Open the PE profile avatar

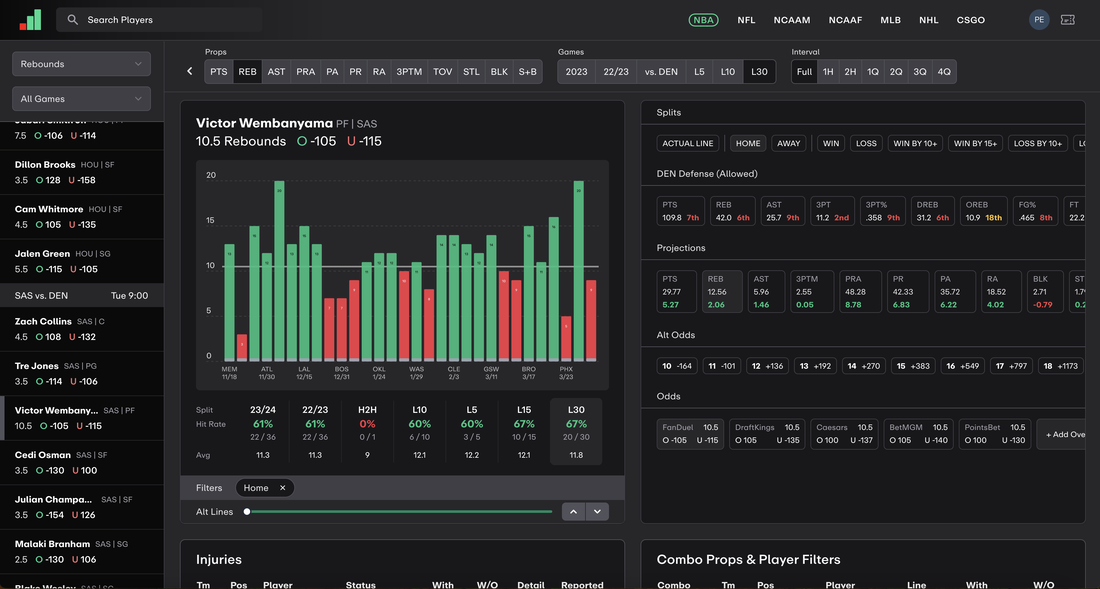[x=1039, y=20]
